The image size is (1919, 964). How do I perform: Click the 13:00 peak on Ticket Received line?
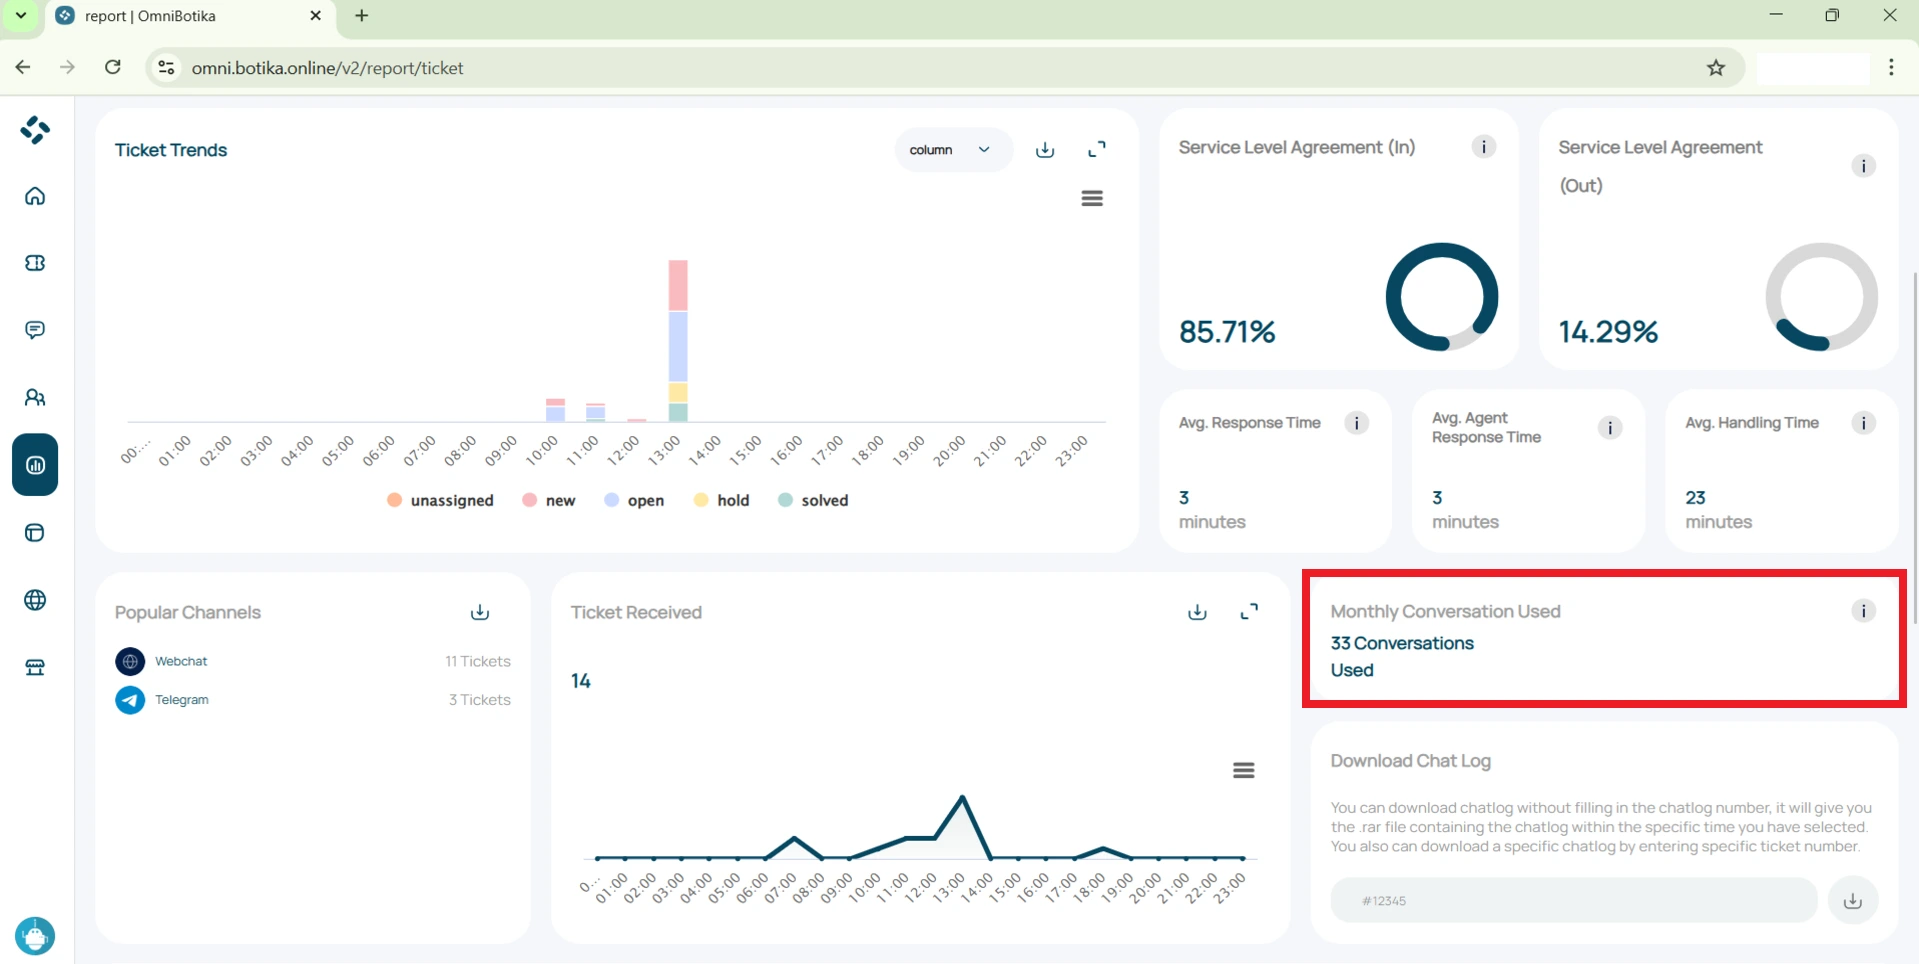(962, 797)
